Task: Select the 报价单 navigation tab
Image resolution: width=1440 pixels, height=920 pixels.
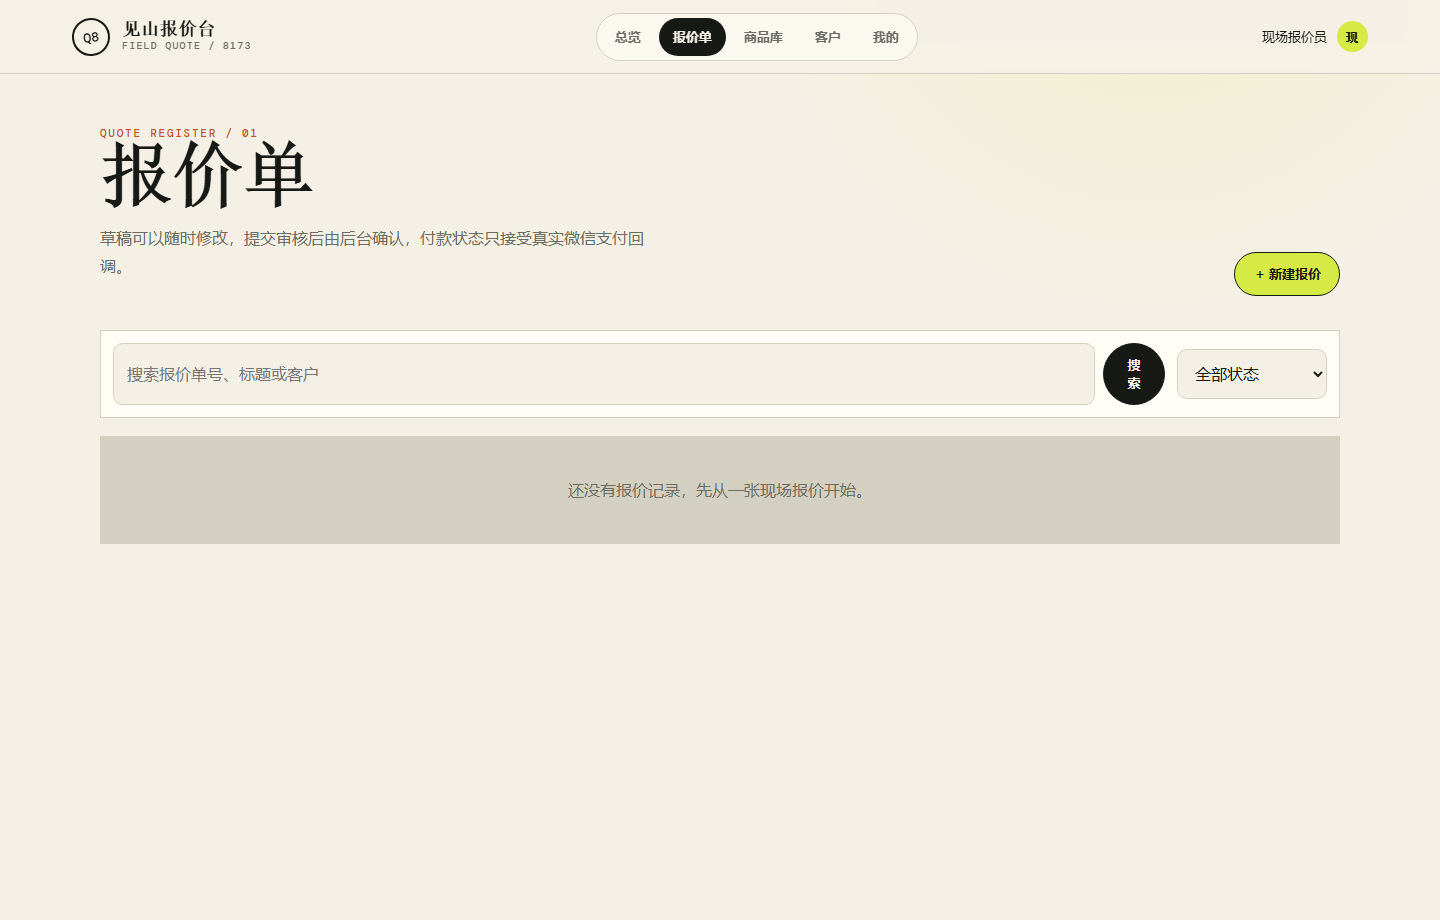Action: 692,37
